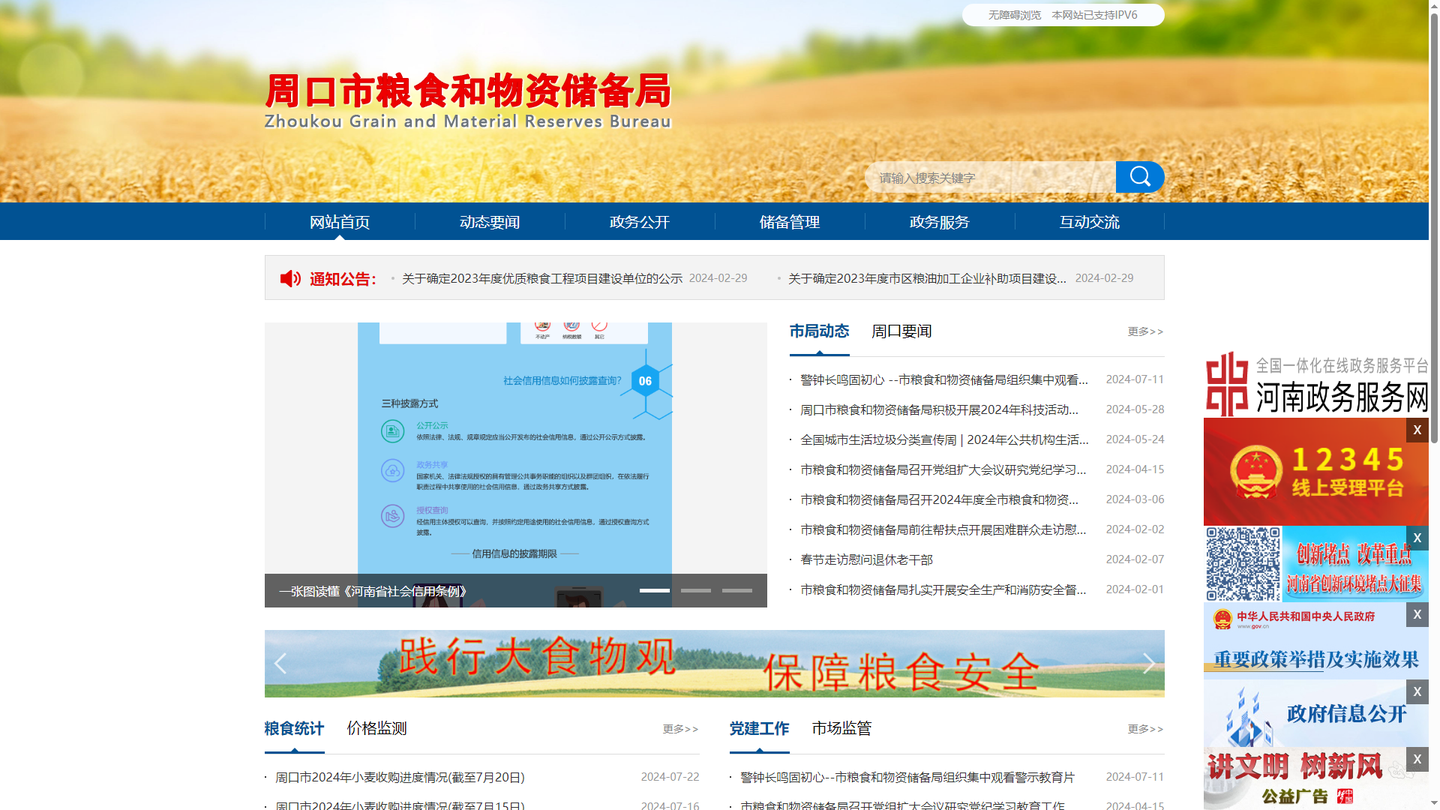Open the 政务服务 nav item

(940, 222)
